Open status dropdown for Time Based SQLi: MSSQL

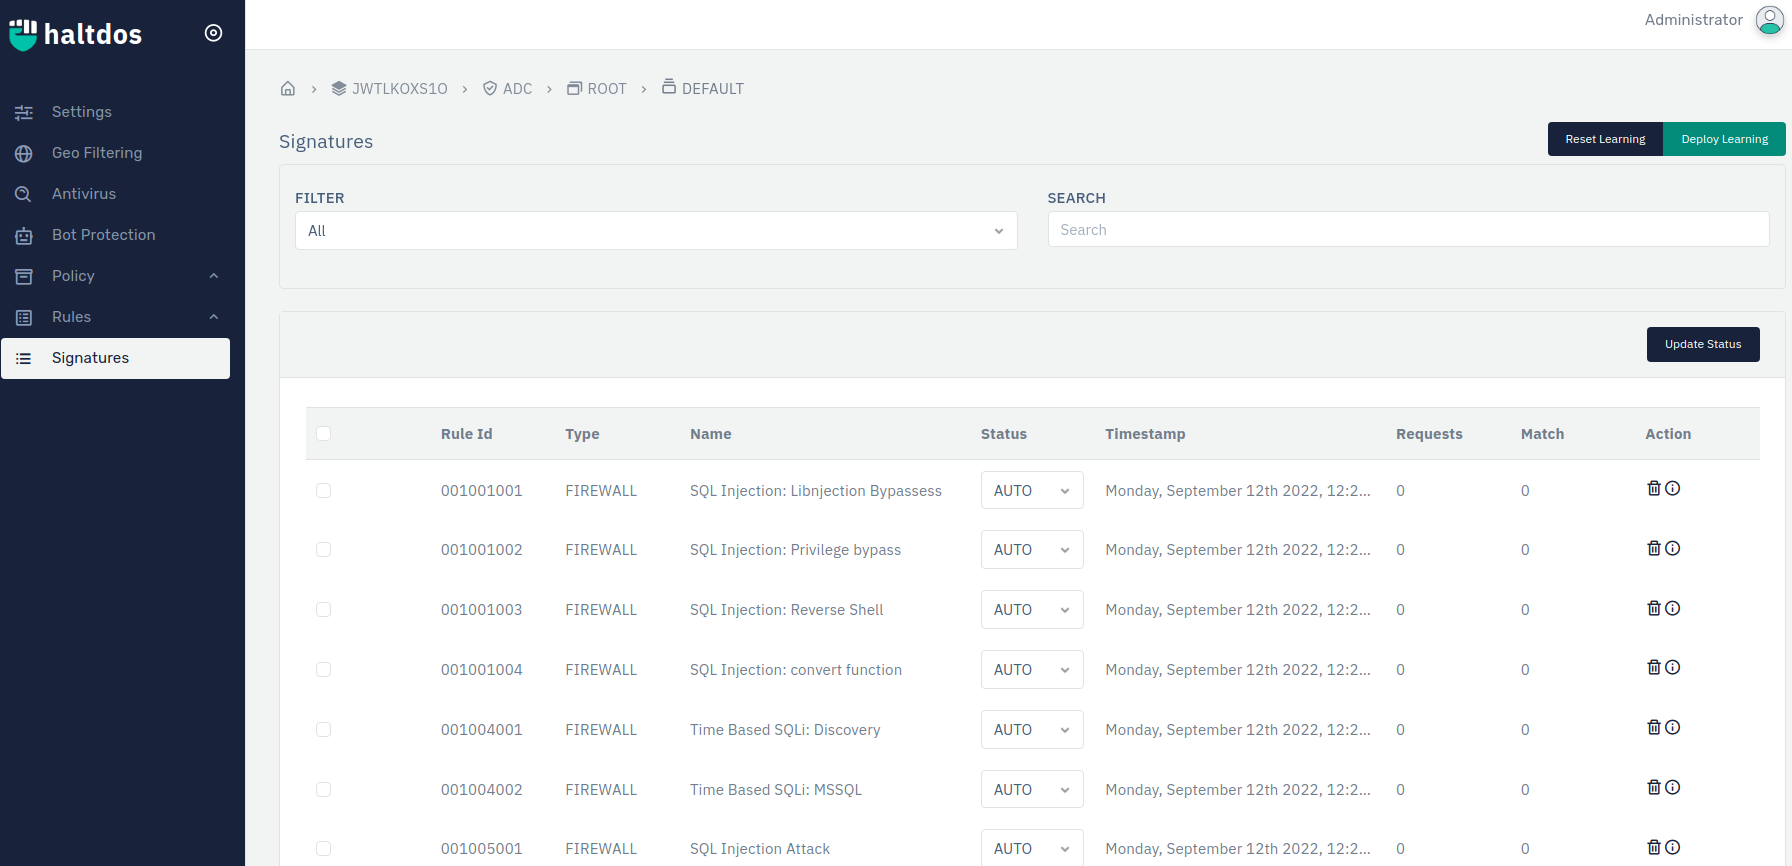coord(1032,790)
